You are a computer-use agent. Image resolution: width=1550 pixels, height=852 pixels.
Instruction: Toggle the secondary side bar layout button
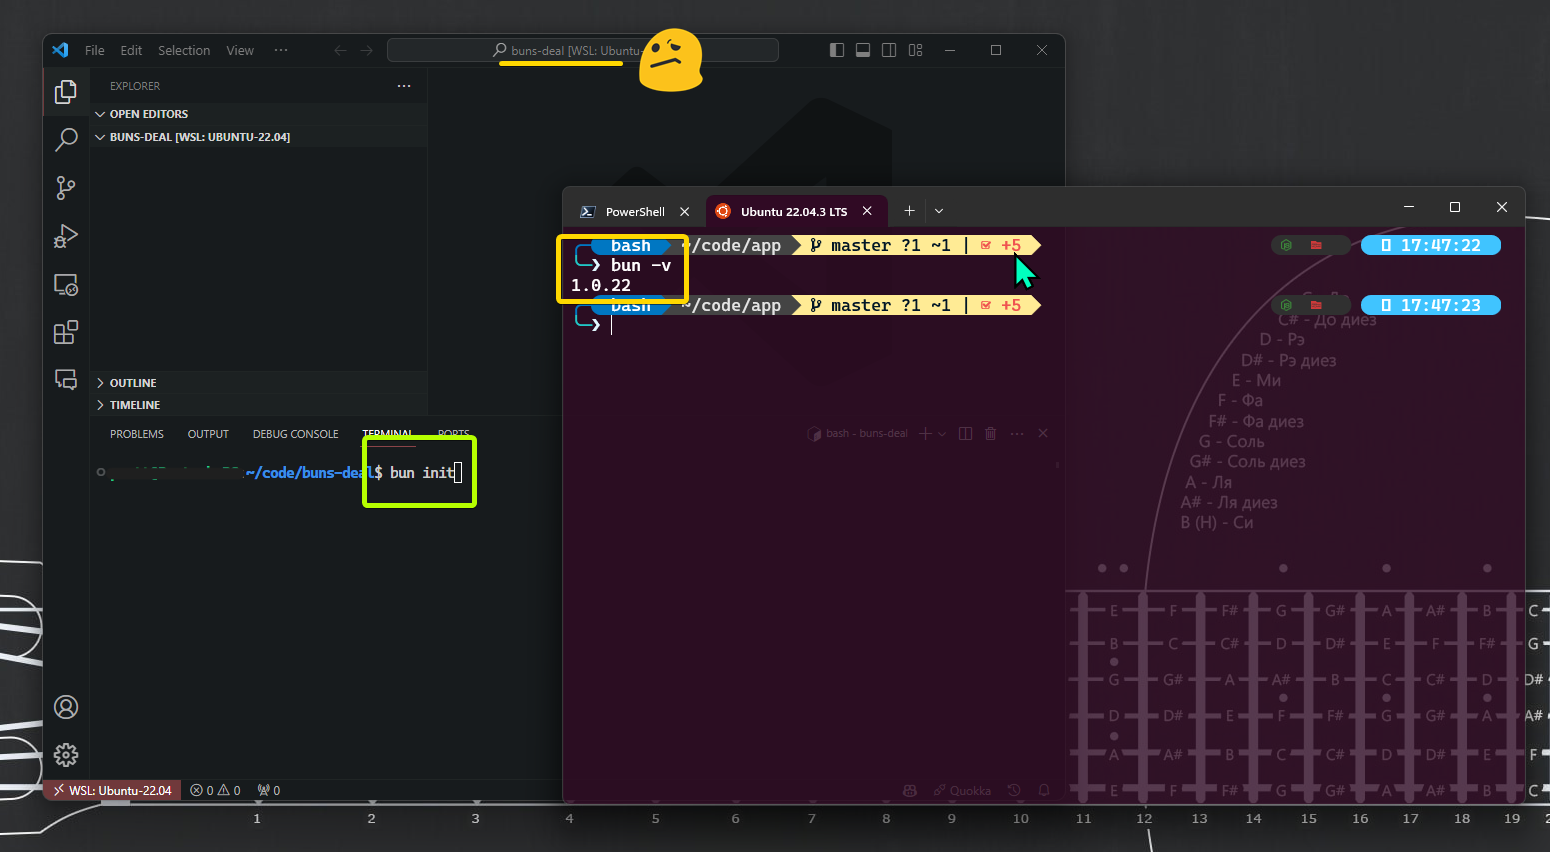point(889,50)
